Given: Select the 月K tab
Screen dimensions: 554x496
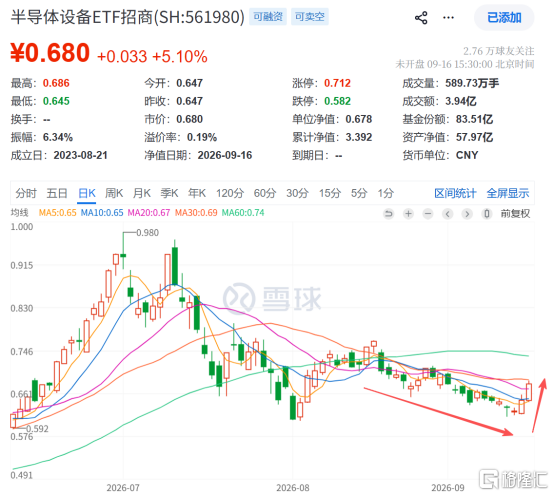Looking at the screenshot, I should [x=142, y=193].
